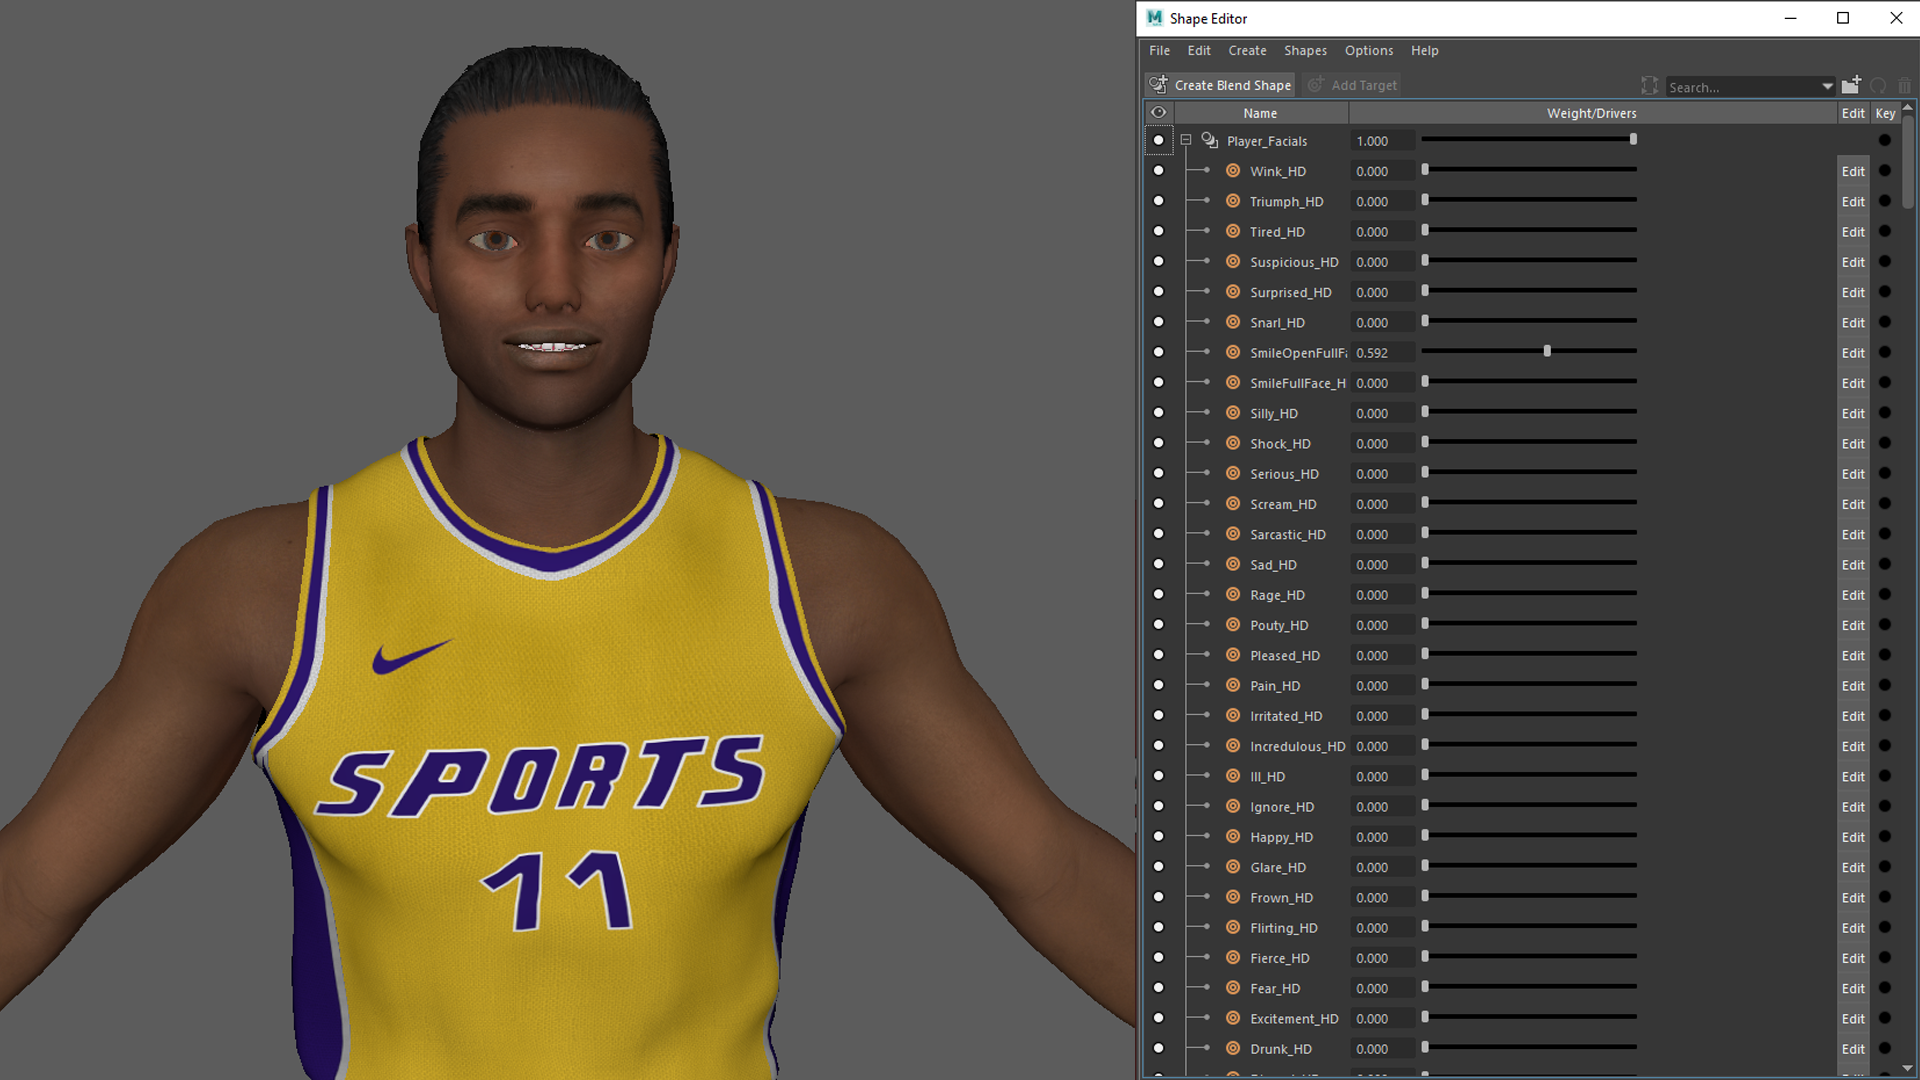Toggle visibility dot of Surprised_HD target
Screen dimensions: 1920x1080
pyautogui.click(x=1158, y=292)
